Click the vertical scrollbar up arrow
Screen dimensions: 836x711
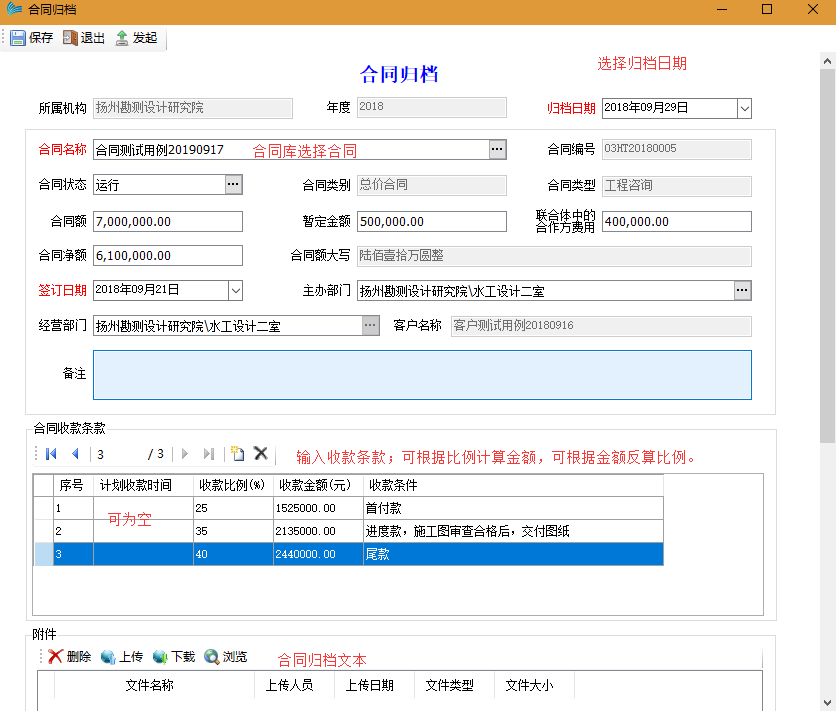827,61
